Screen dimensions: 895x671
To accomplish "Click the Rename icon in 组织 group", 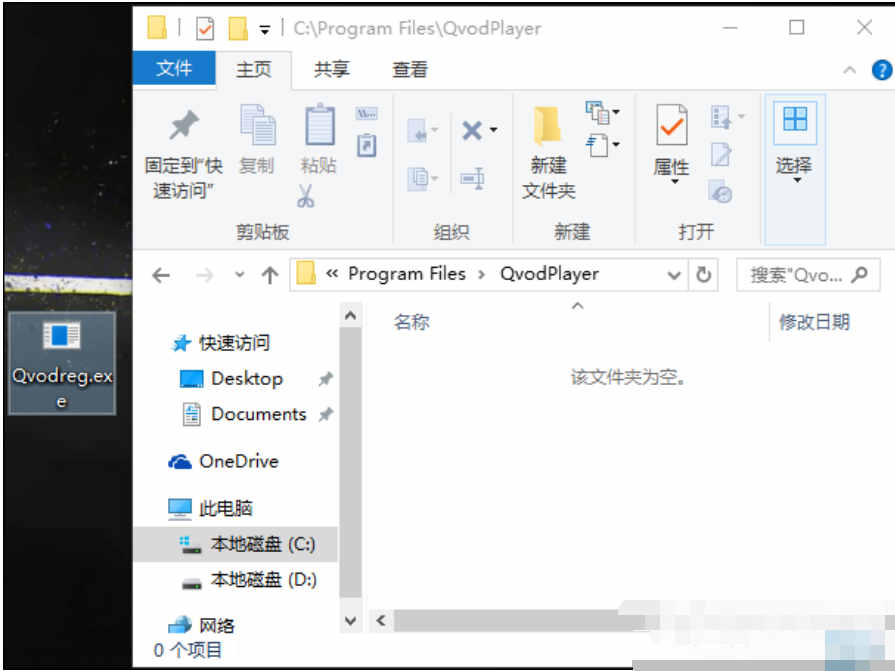I will click(473, 179).
